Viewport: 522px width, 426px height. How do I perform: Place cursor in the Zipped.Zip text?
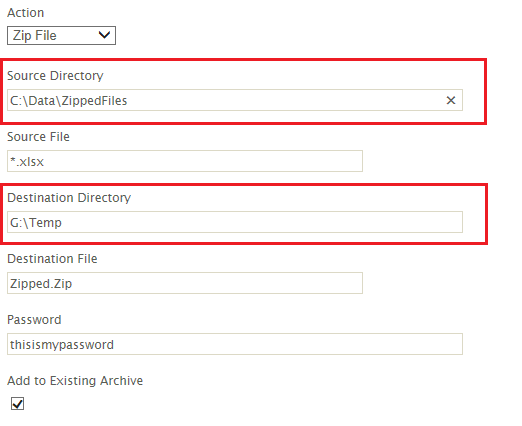(x=41, y=284)
